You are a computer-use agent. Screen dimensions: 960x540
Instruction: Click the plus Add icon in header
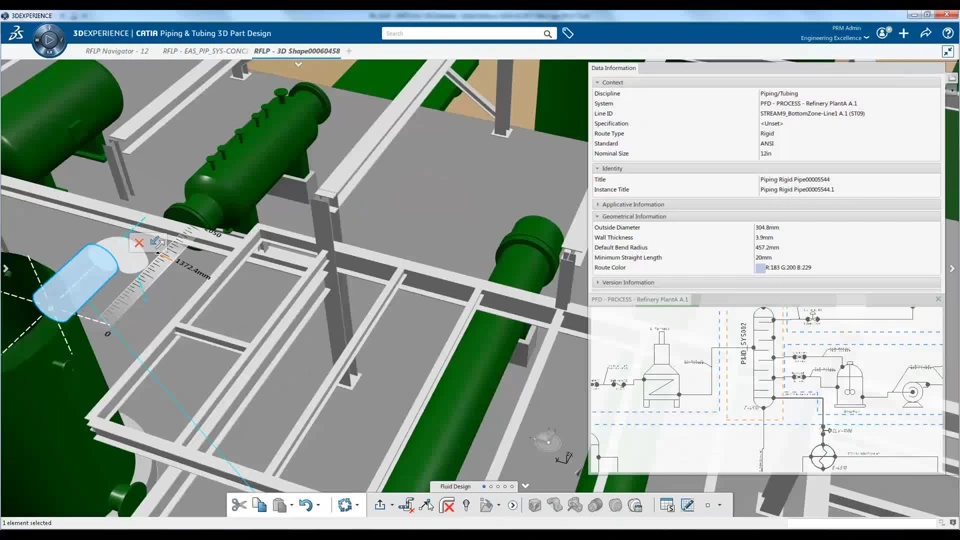pyautogui.click(x=904, y=33)
